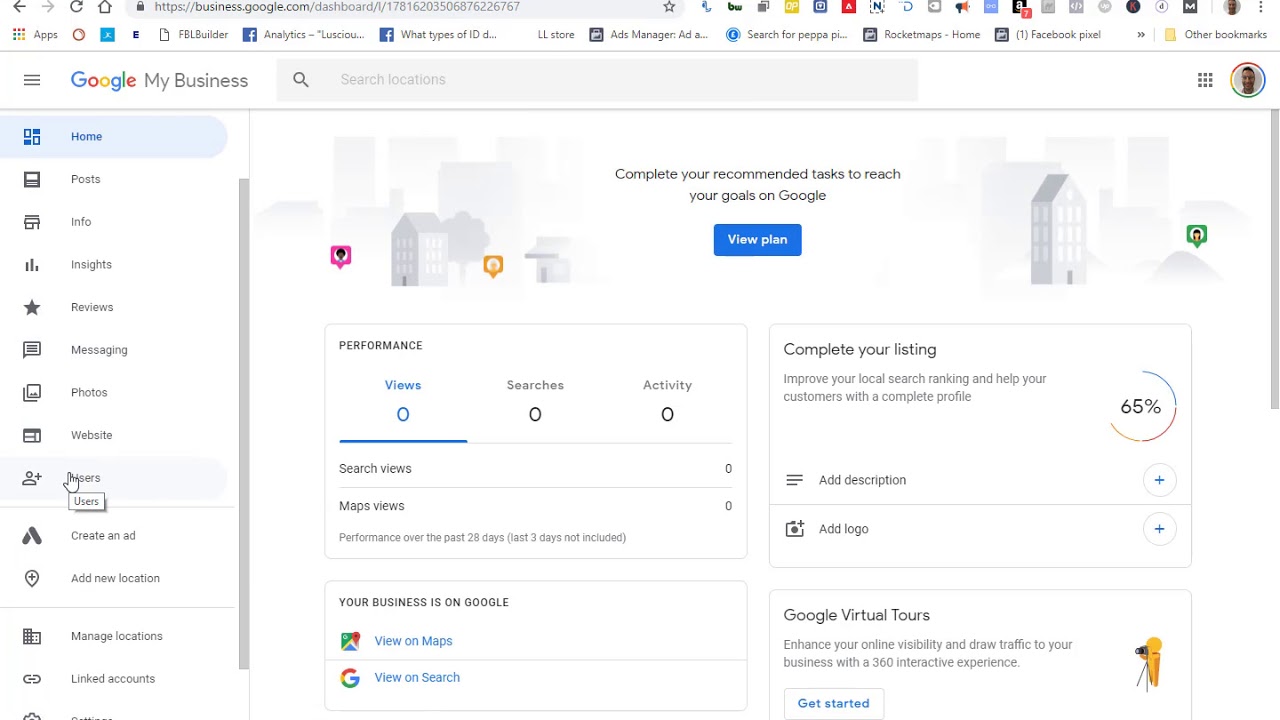Click the View plan button

coord(757,240)
